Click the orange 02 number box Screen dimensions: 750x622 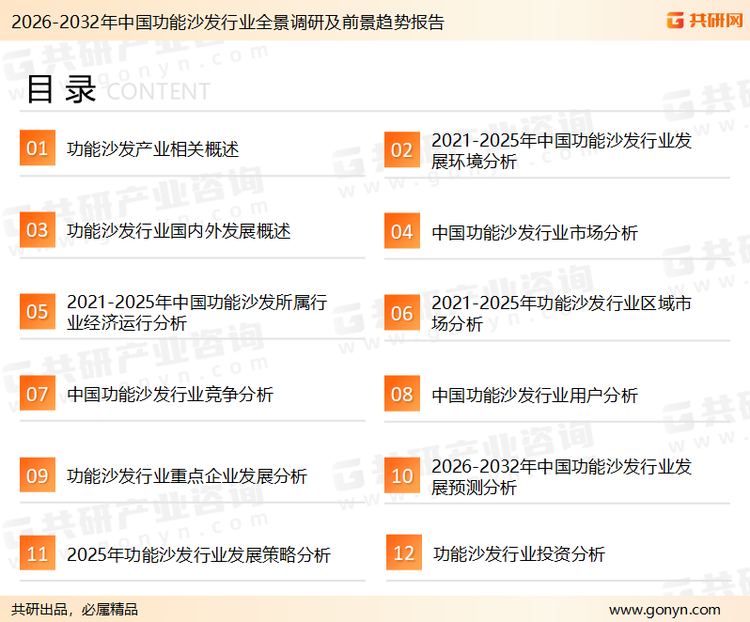[402, 150]
